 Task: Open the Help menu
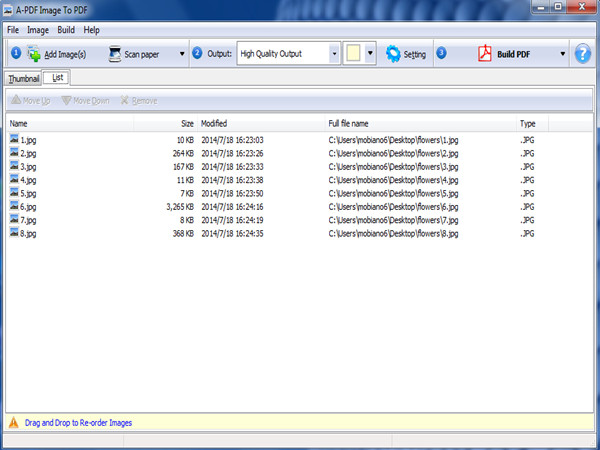pyautogui.click(x=91, y=30)
